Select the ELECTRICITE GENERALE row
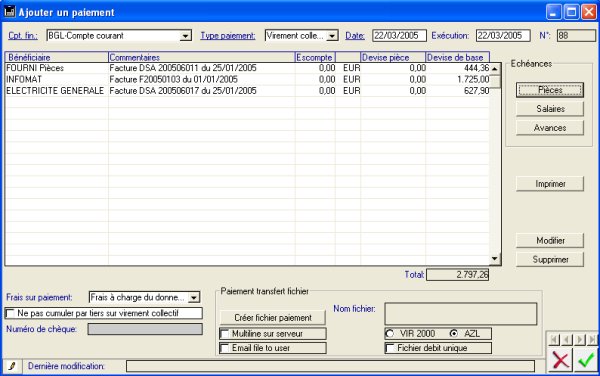The width and height of the screenshot is (600, 376). click(x=247, y=91)
